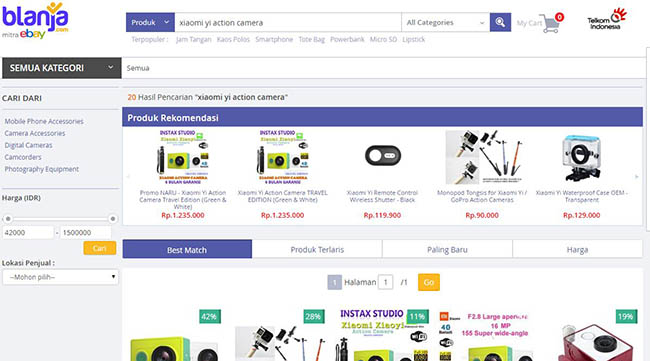
Task: Click the magnifier search button
Action: pyautogui.click(x=500, y=22)
